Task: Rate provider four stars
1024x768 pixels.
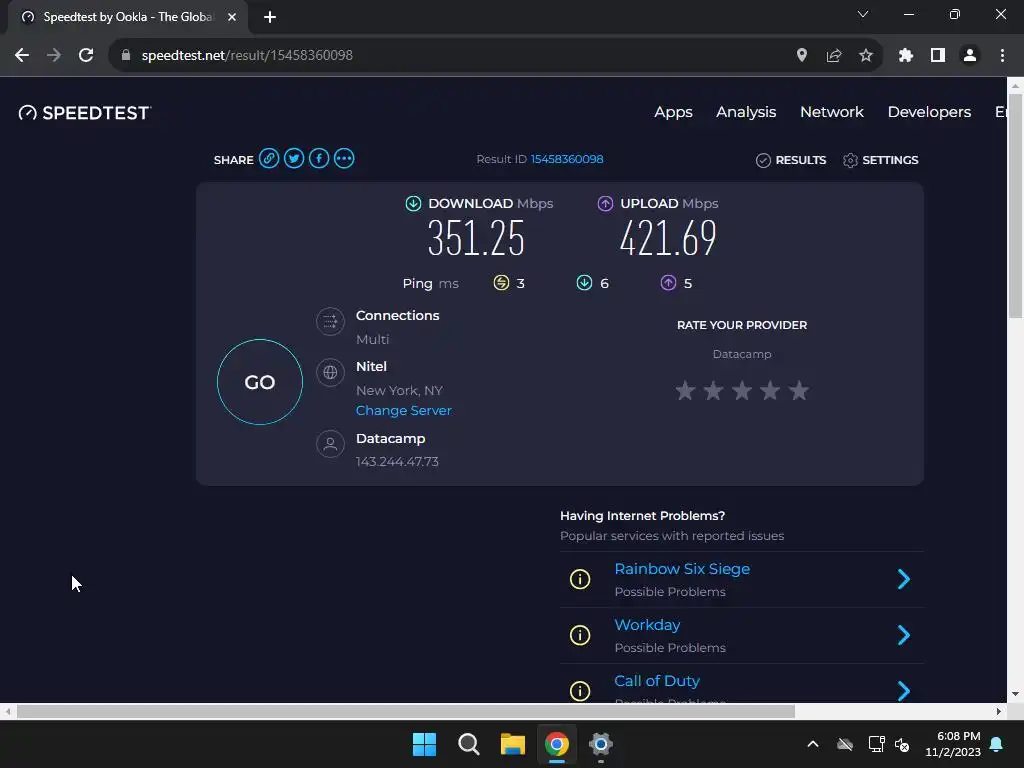Action: point(770,391)
